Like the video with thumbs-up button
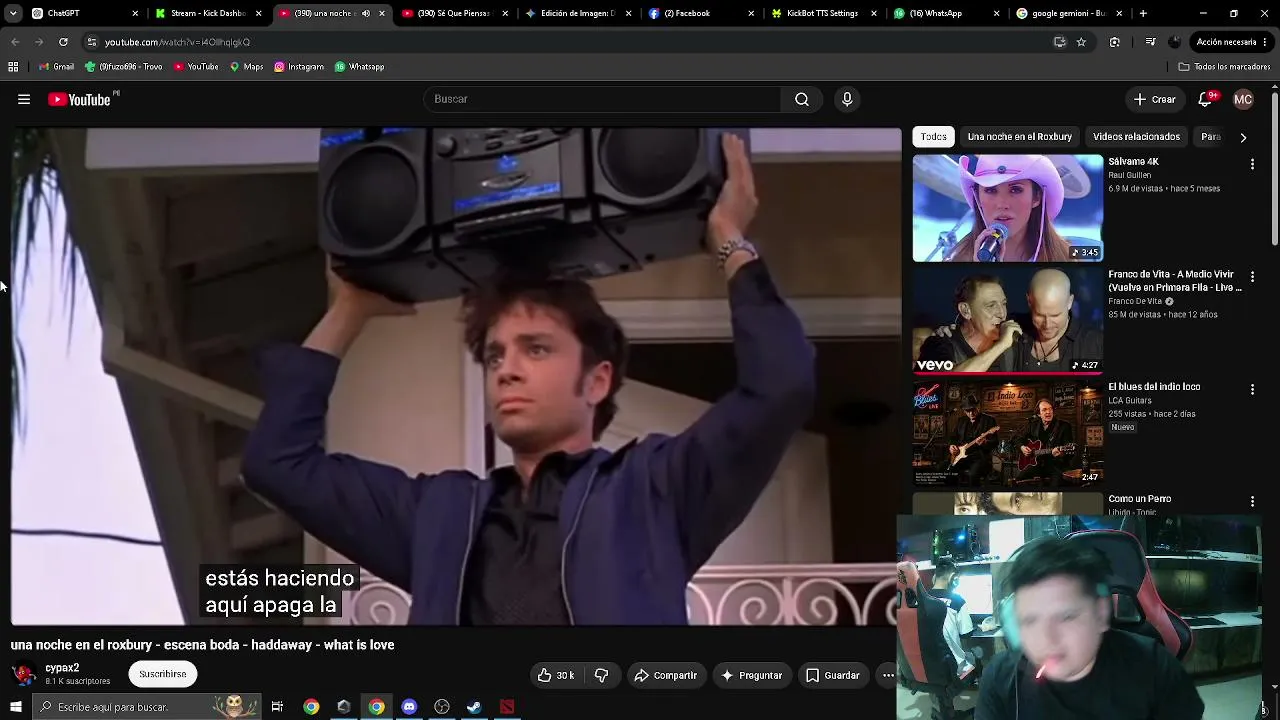Image resolution: width=1280 pixels, height=720 pixels. coord(555,675)
